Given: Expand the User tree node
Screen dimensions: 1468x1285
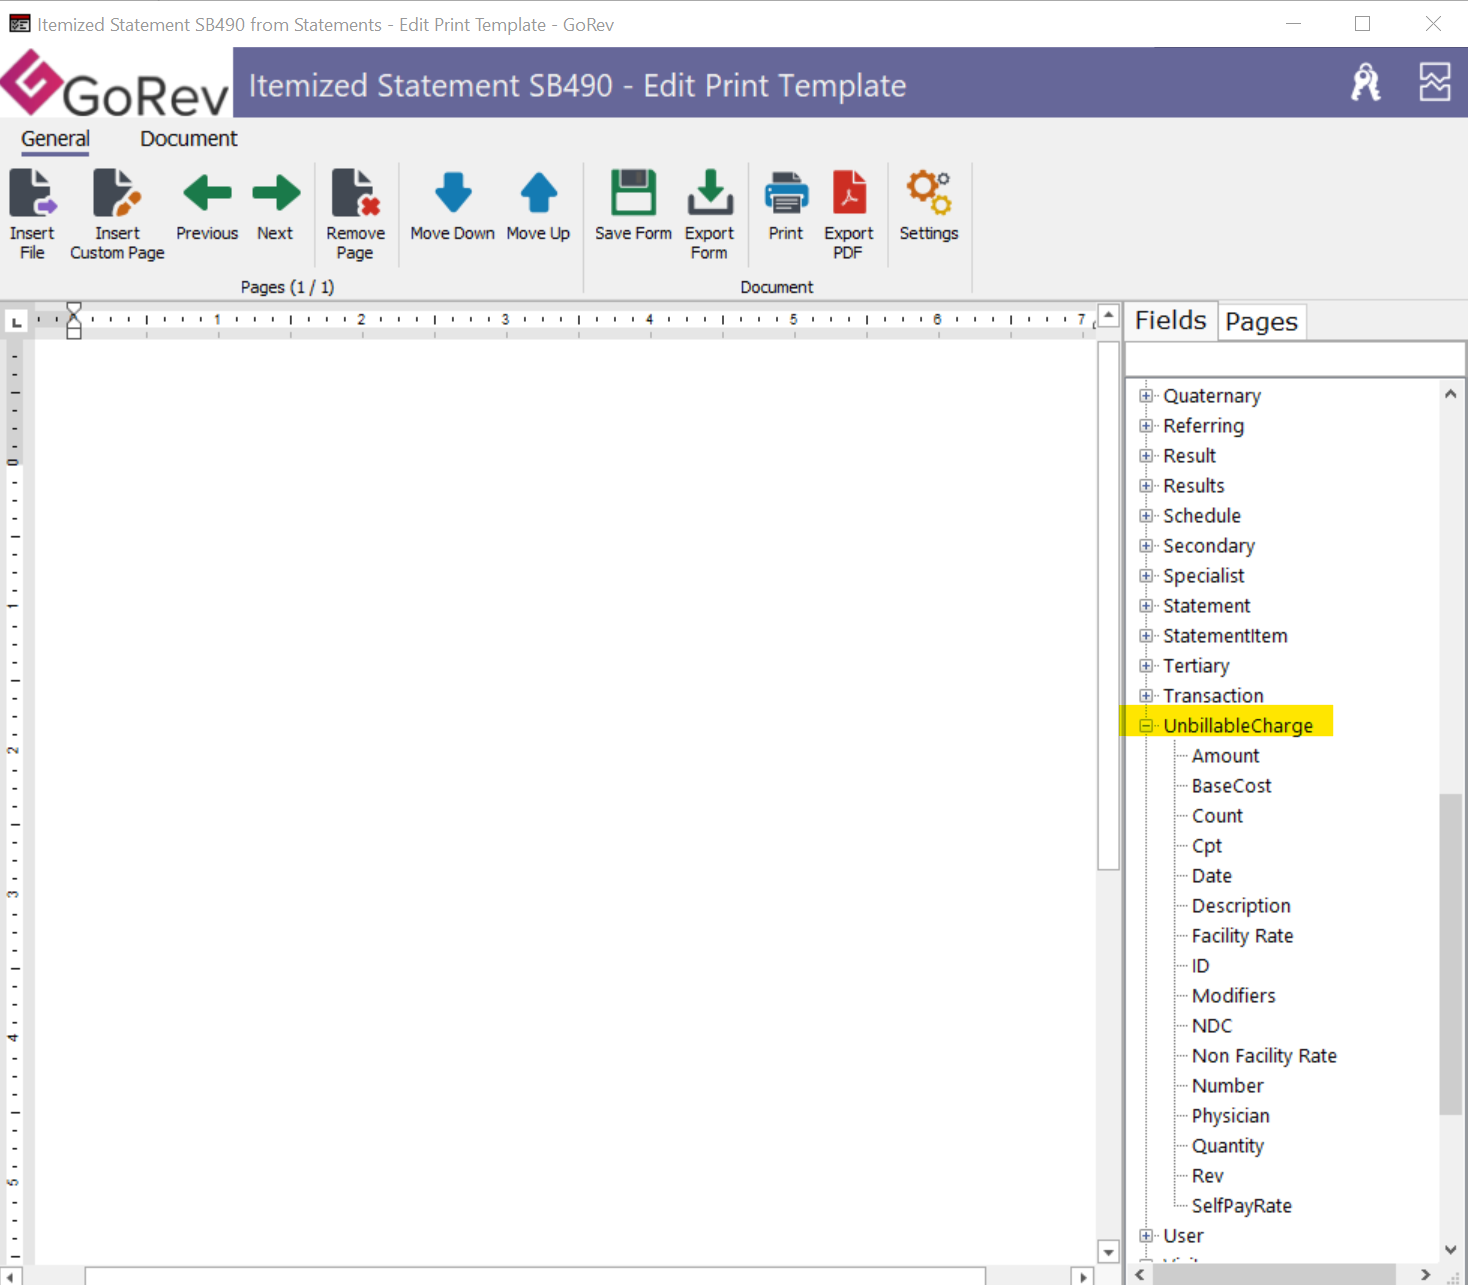Looking at the screenshot, I should coord(1146,1236).
